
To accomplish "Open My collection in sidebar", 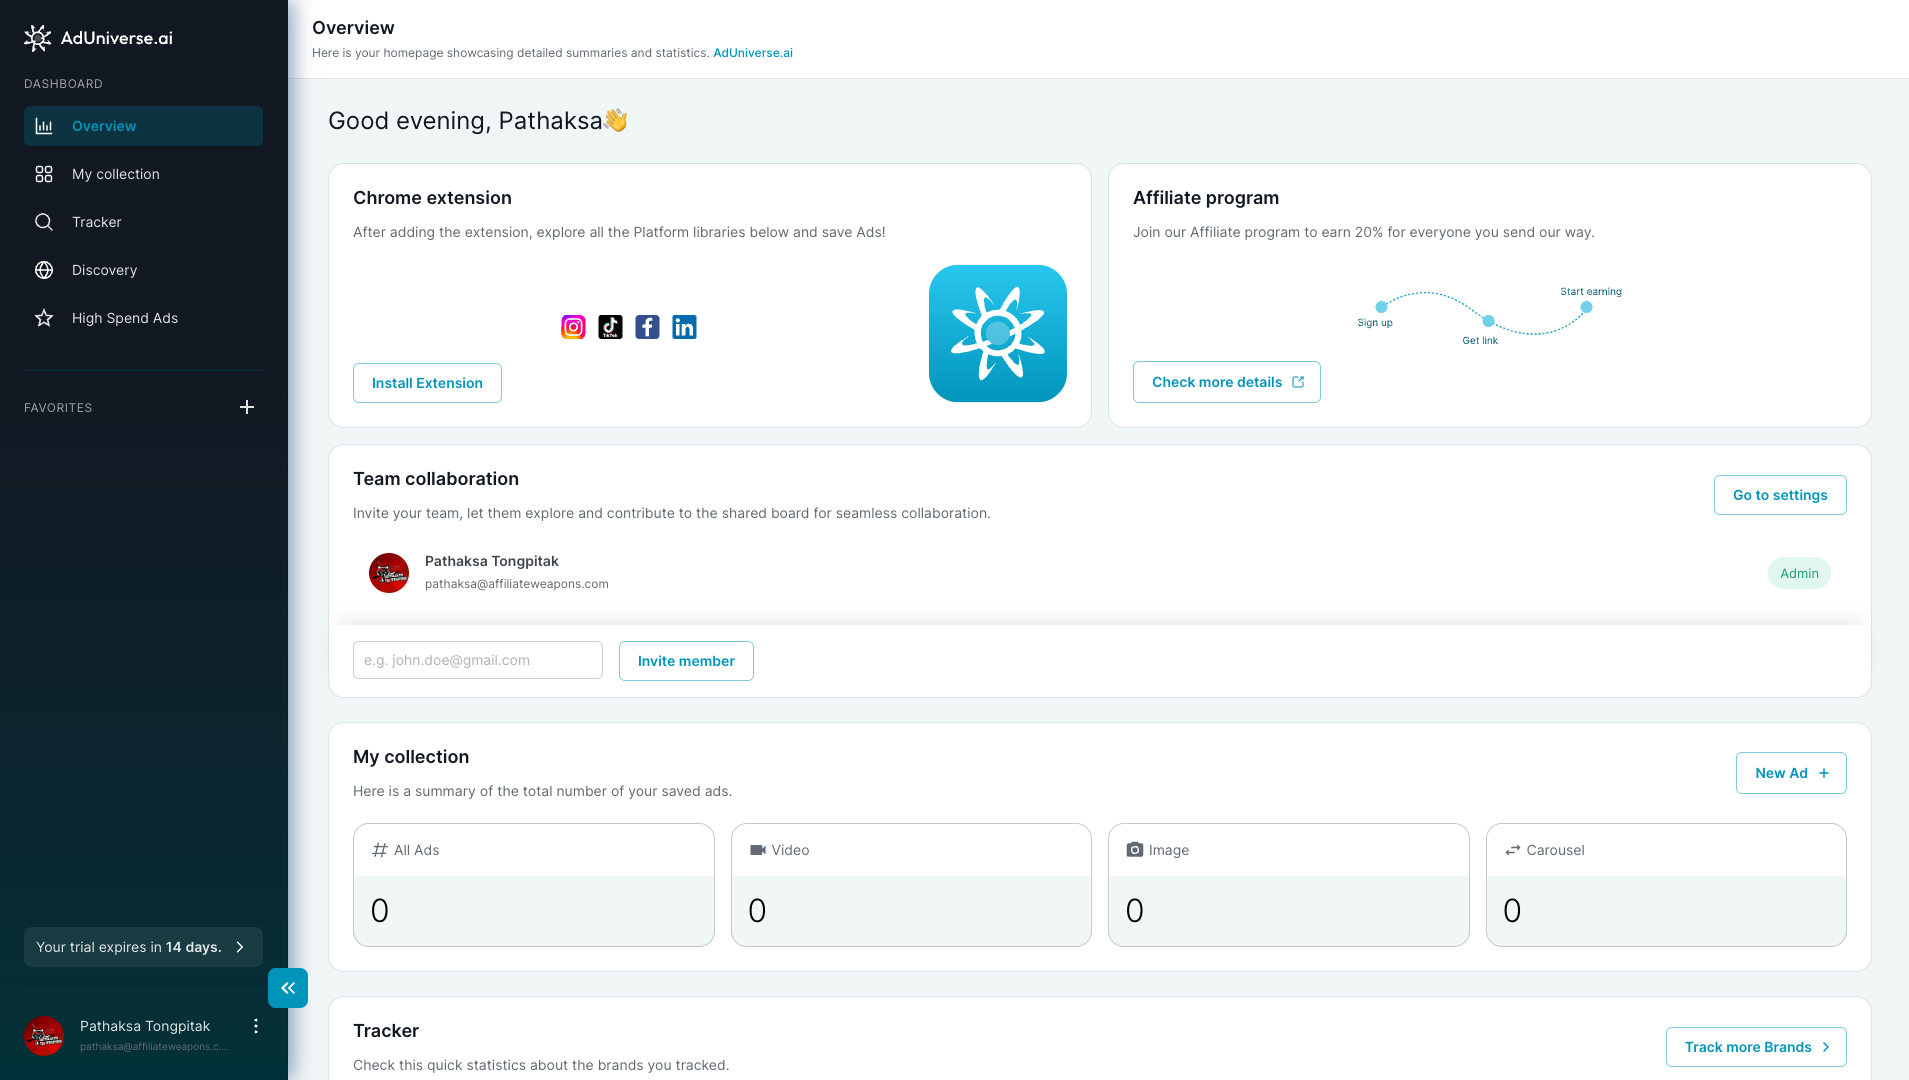I will [x=115, y=174].
